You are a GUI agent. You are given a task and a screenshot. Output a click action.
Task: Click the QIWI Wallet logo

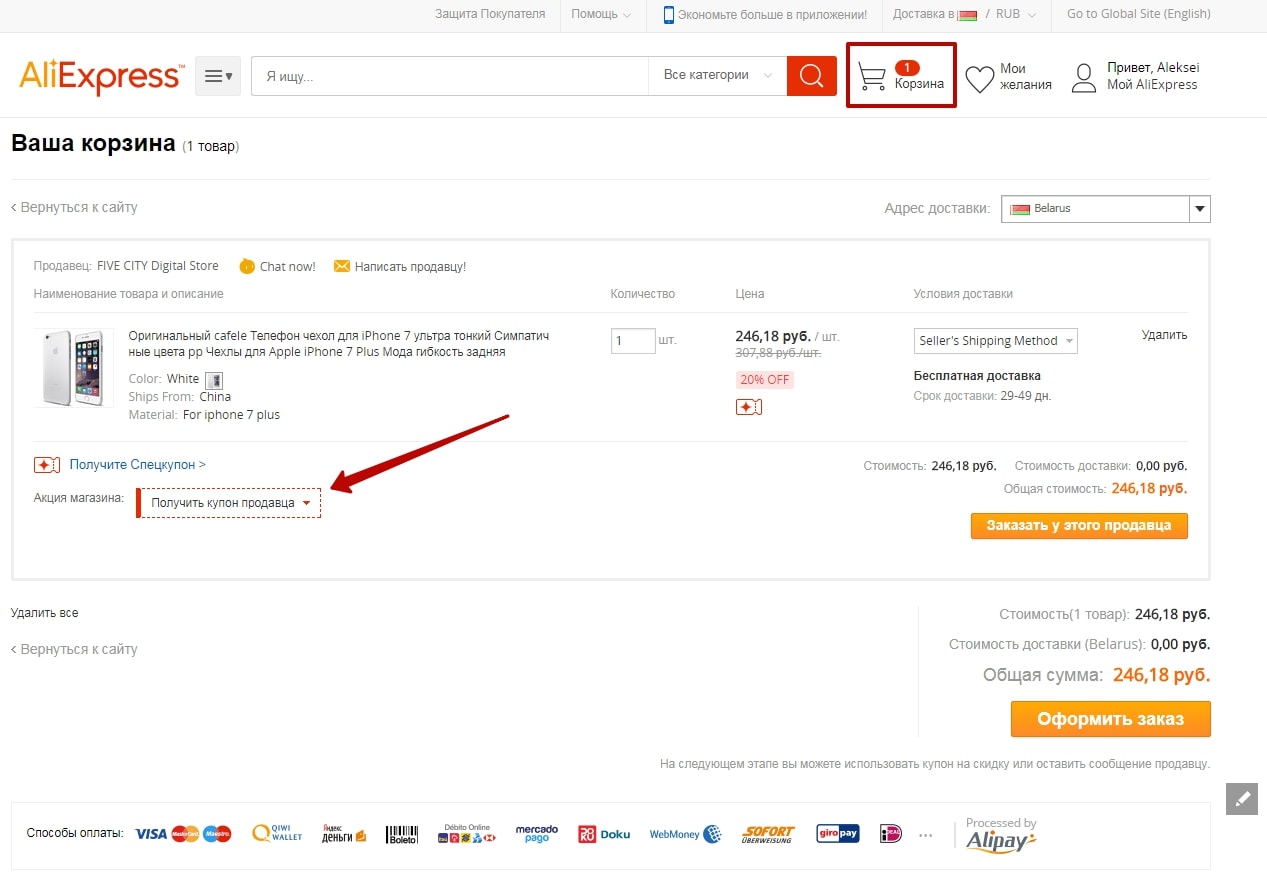pos(277,833)
